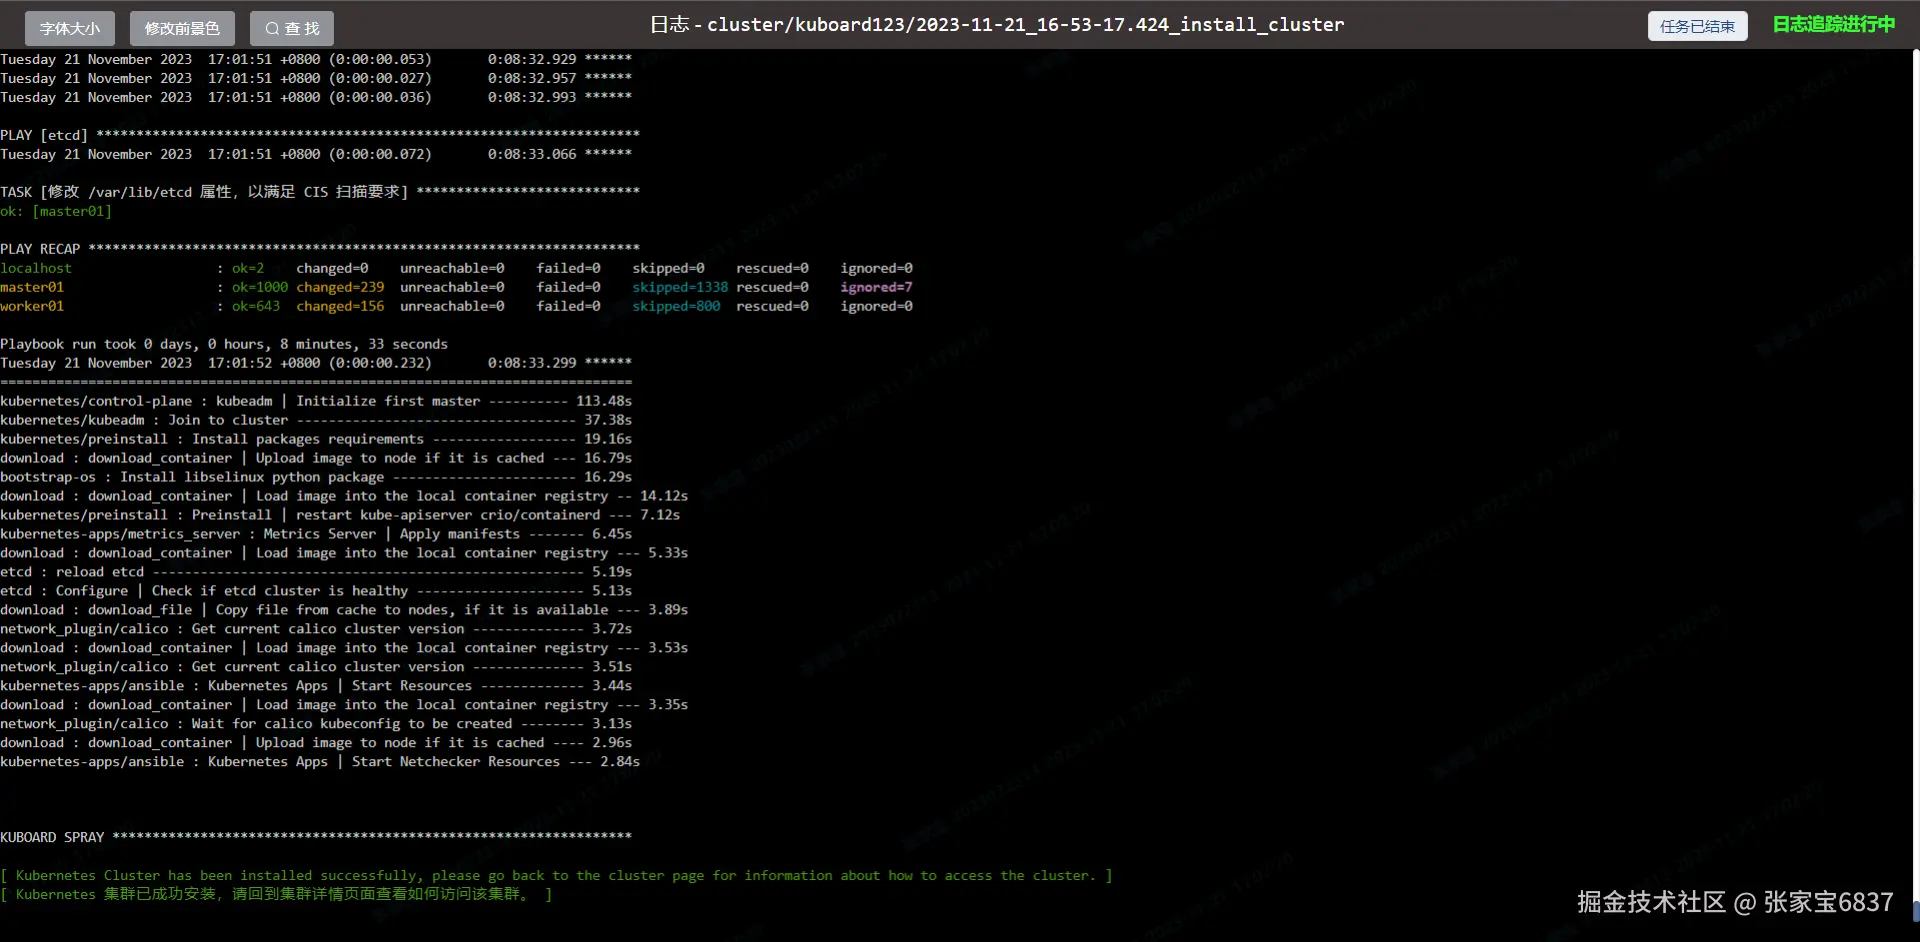Click the 'ok=643' value for worker01
The width and height of the screenshot is (1920, 942).
(x=256, y=306)
